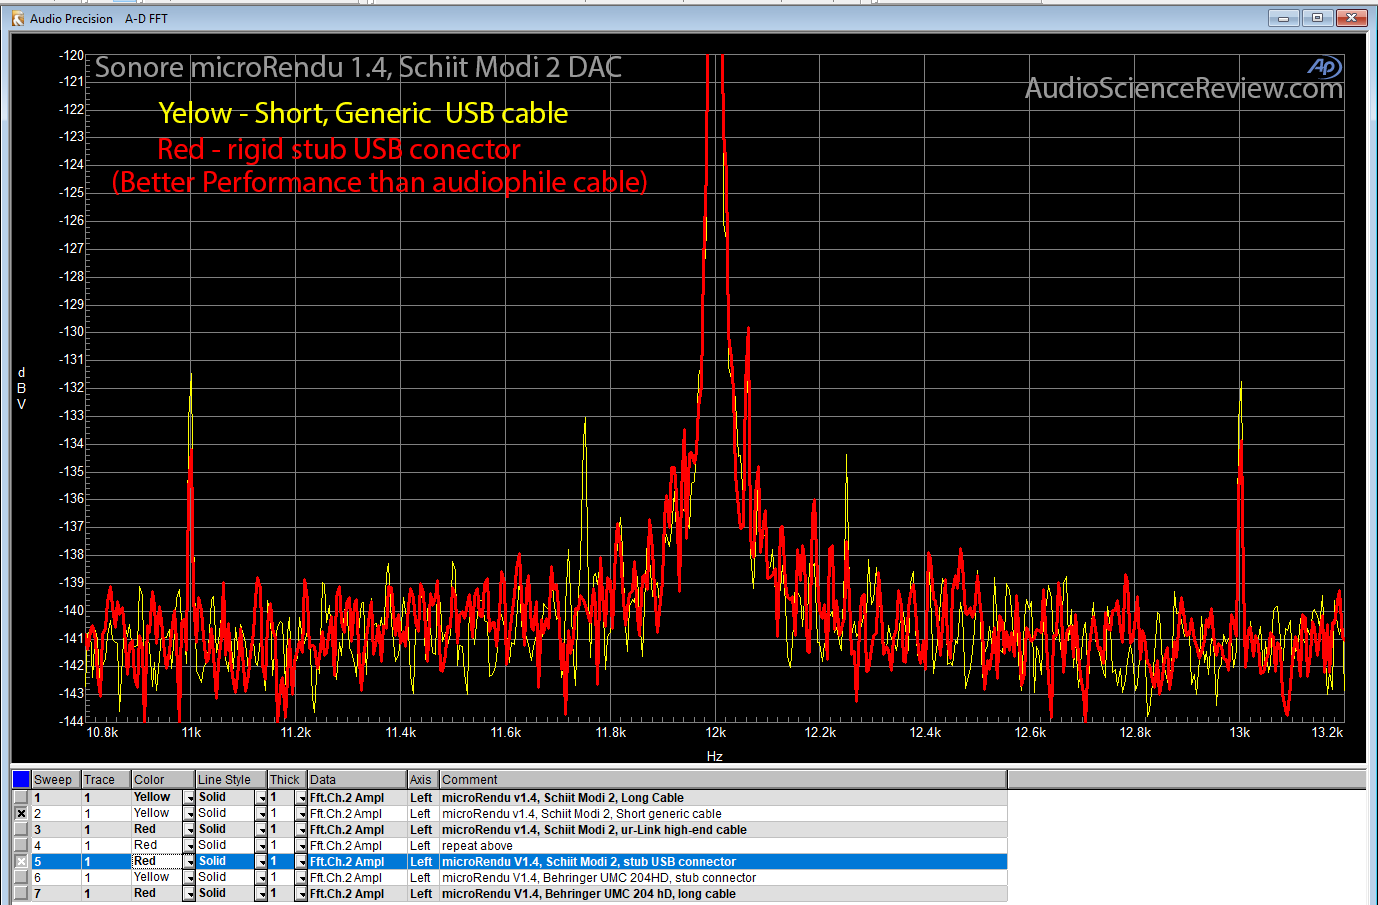Image resolution: width=1378 pixels, height=905 pixels.
Task: Click the AP logo on the graph
Action: pyautogui.click(x=1324, y=67)
